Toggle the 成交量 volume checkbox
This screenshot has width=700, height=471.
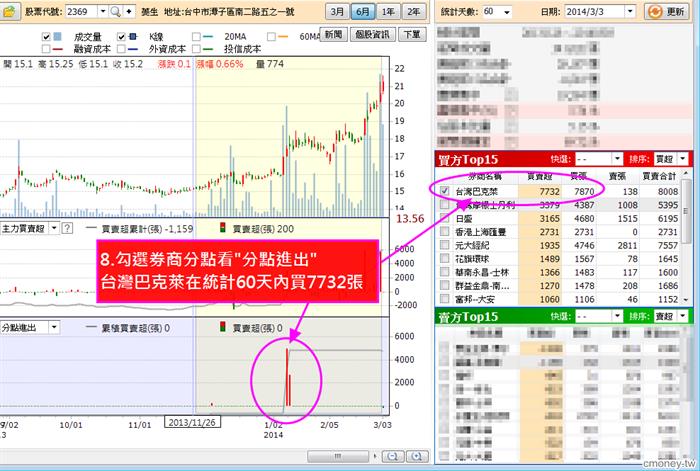tap(46, 37)
